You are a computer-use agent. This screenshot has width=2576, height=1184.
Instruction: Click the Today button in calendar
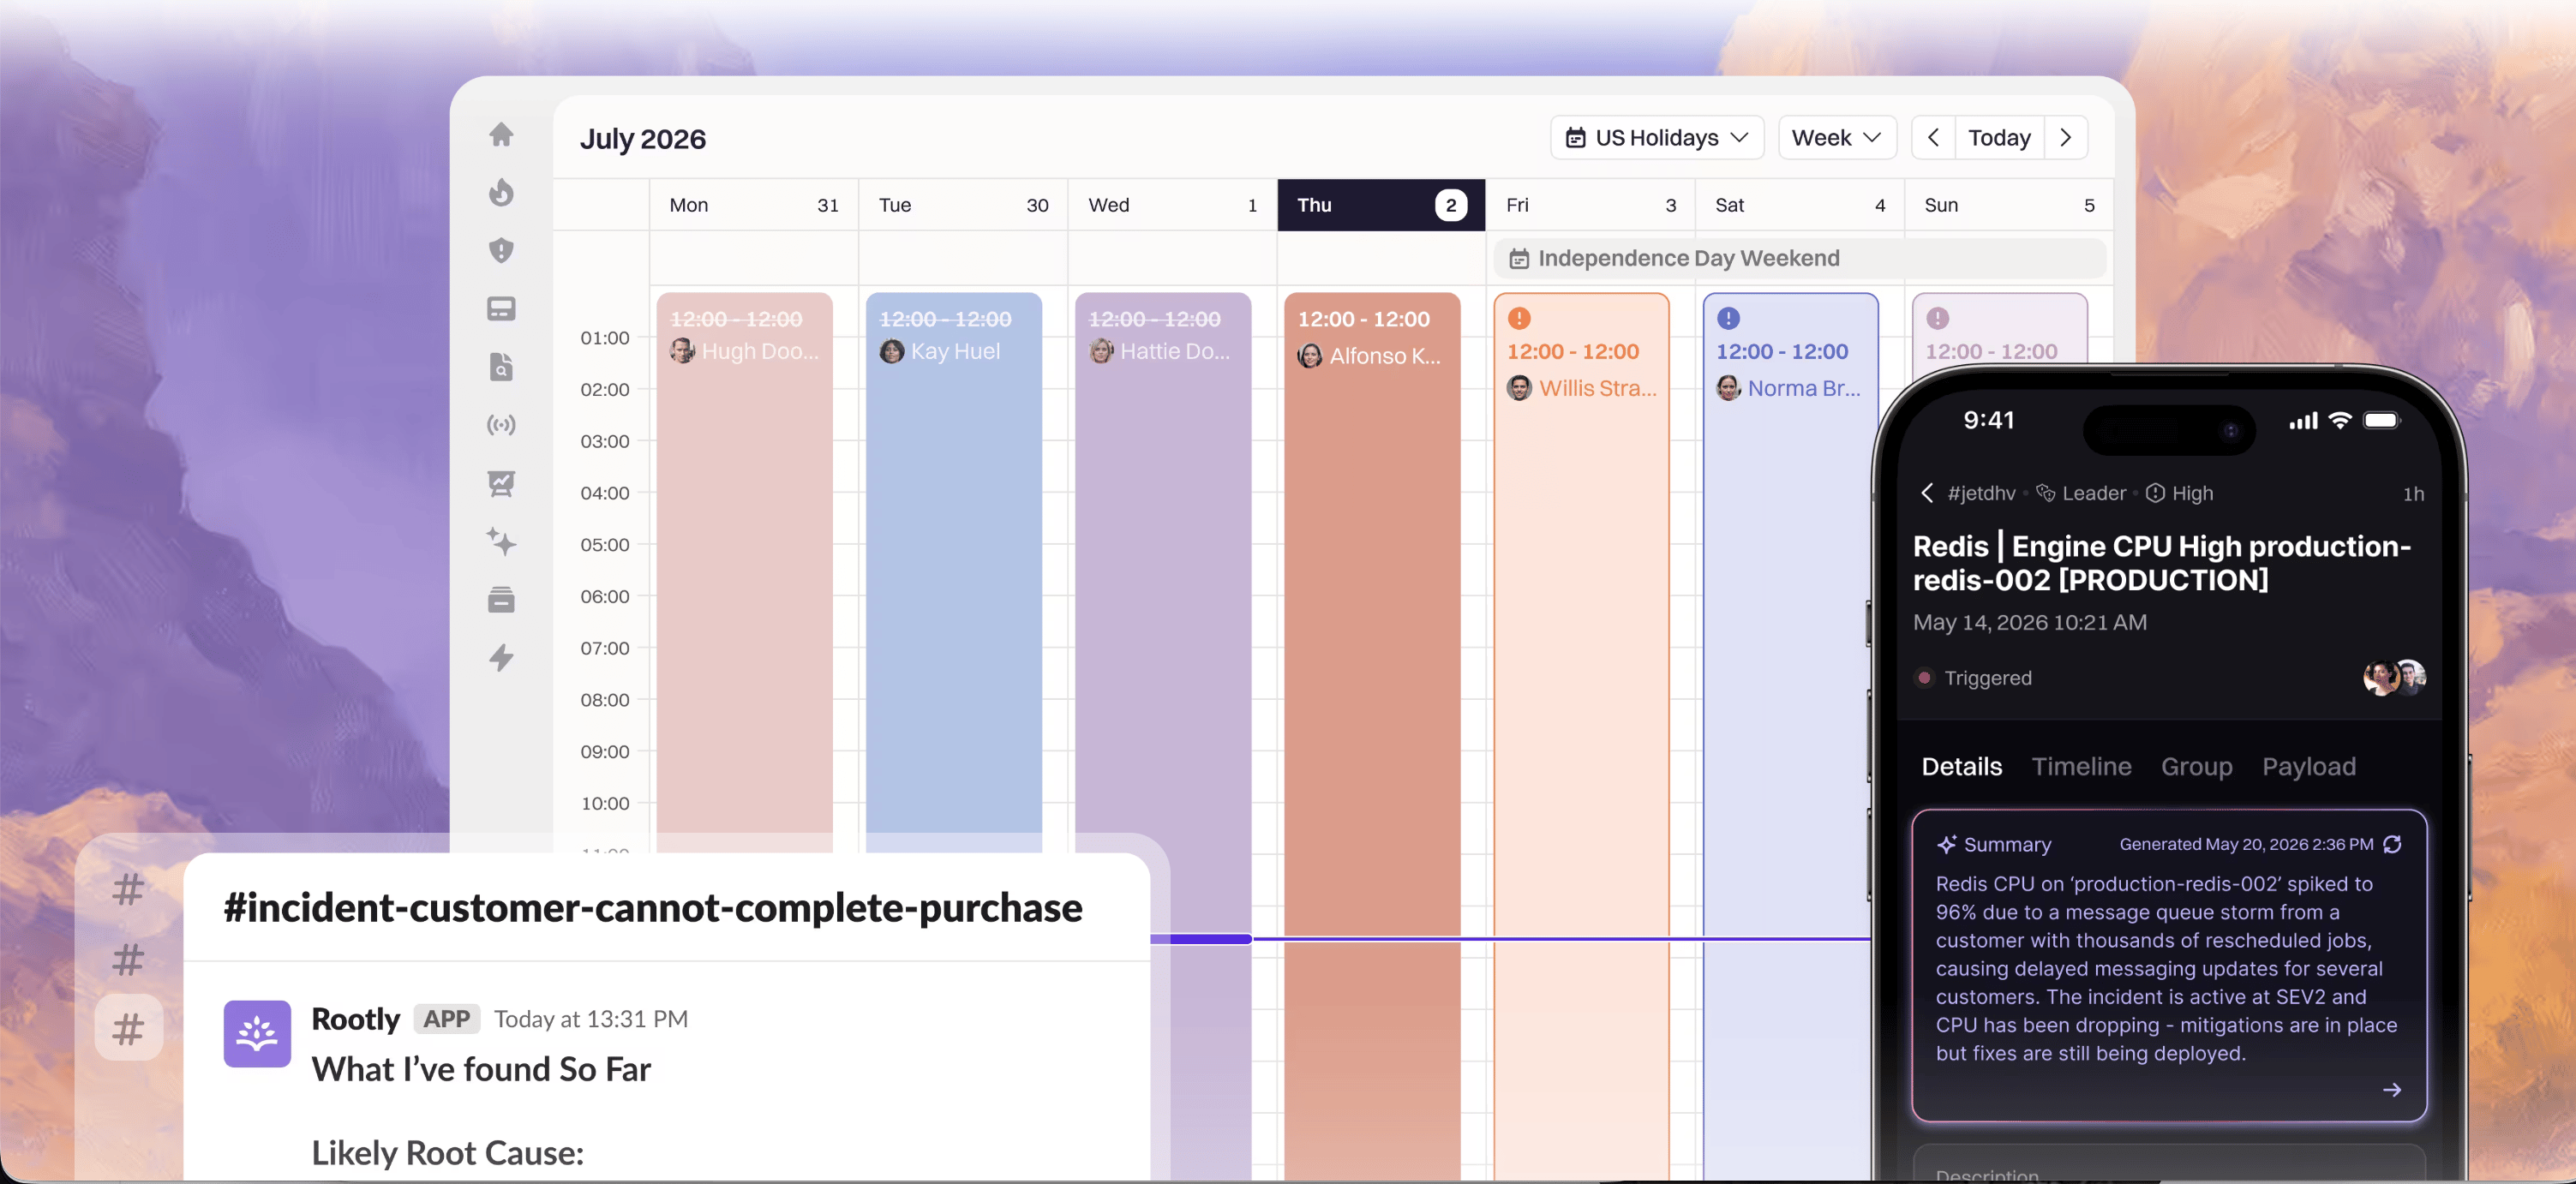[1999, 138]
